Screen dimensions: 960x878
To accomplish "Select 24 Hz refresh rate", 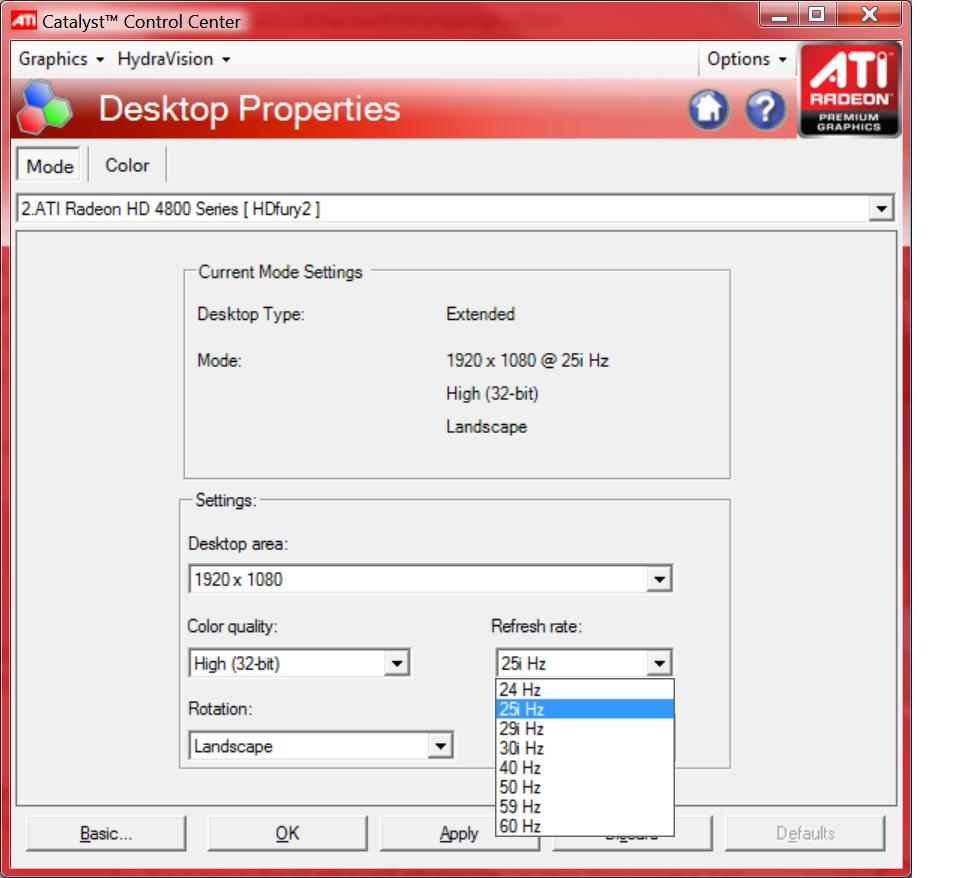I will pos(585,689).
